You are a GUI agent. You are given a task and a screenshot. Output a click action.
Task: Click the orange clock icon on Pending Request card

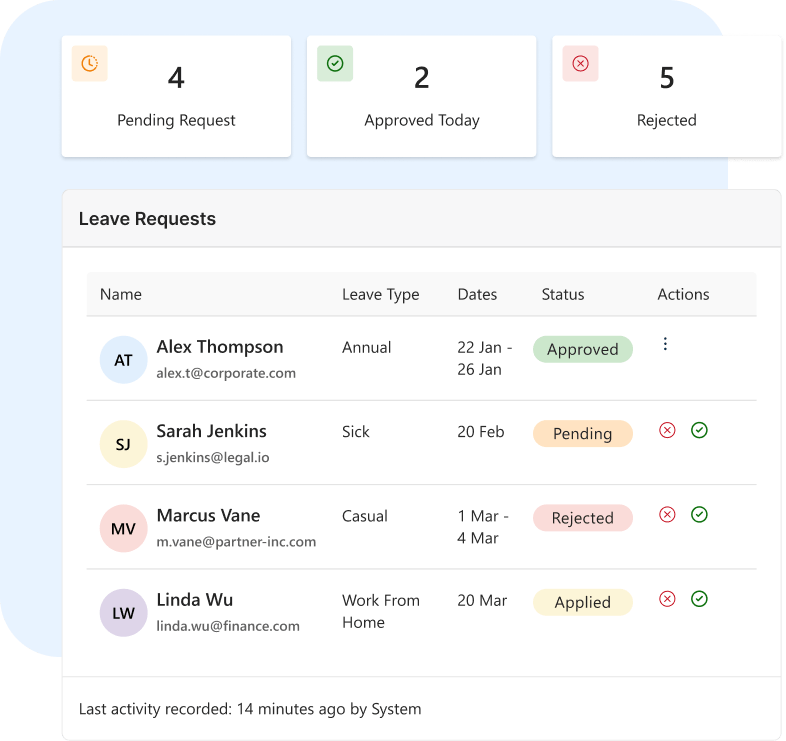click(x=89, y=64)
